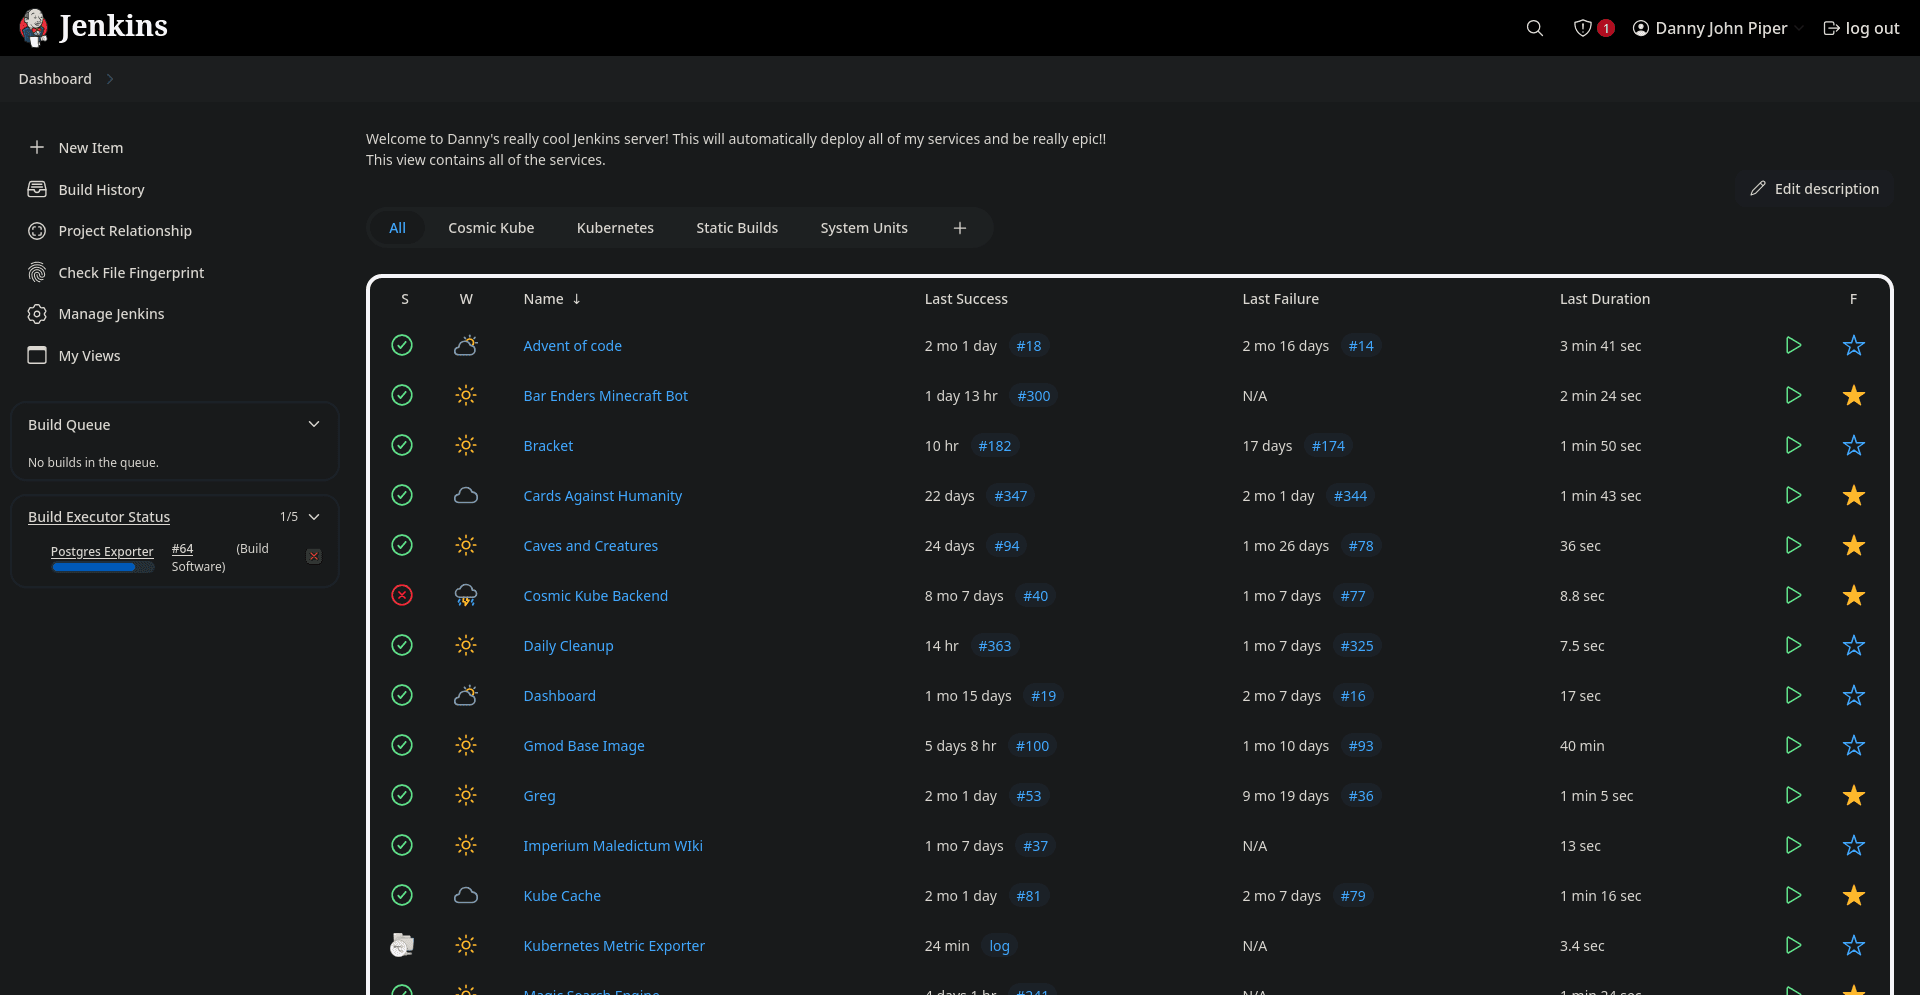Open Postgres Exporter running build
The height and width of the screenshot is (995, 1920).
point(102,551)
